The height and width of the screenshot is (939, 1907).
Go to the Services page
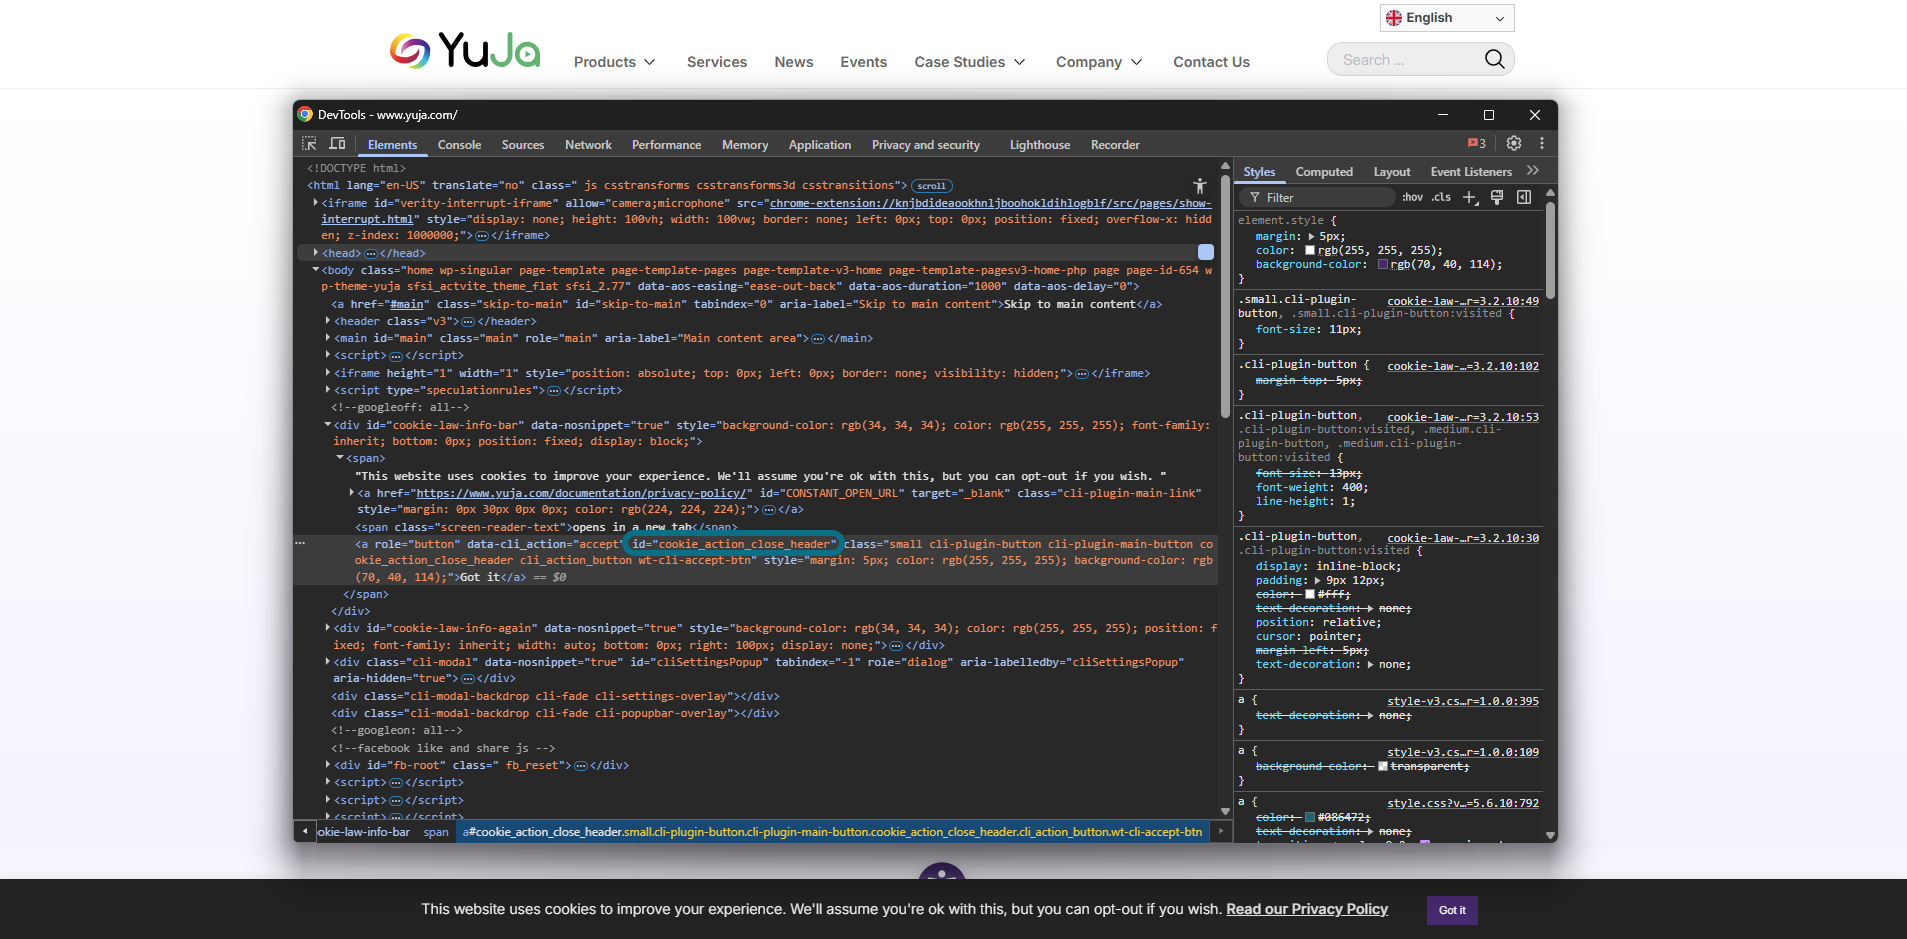pos(717,62)
